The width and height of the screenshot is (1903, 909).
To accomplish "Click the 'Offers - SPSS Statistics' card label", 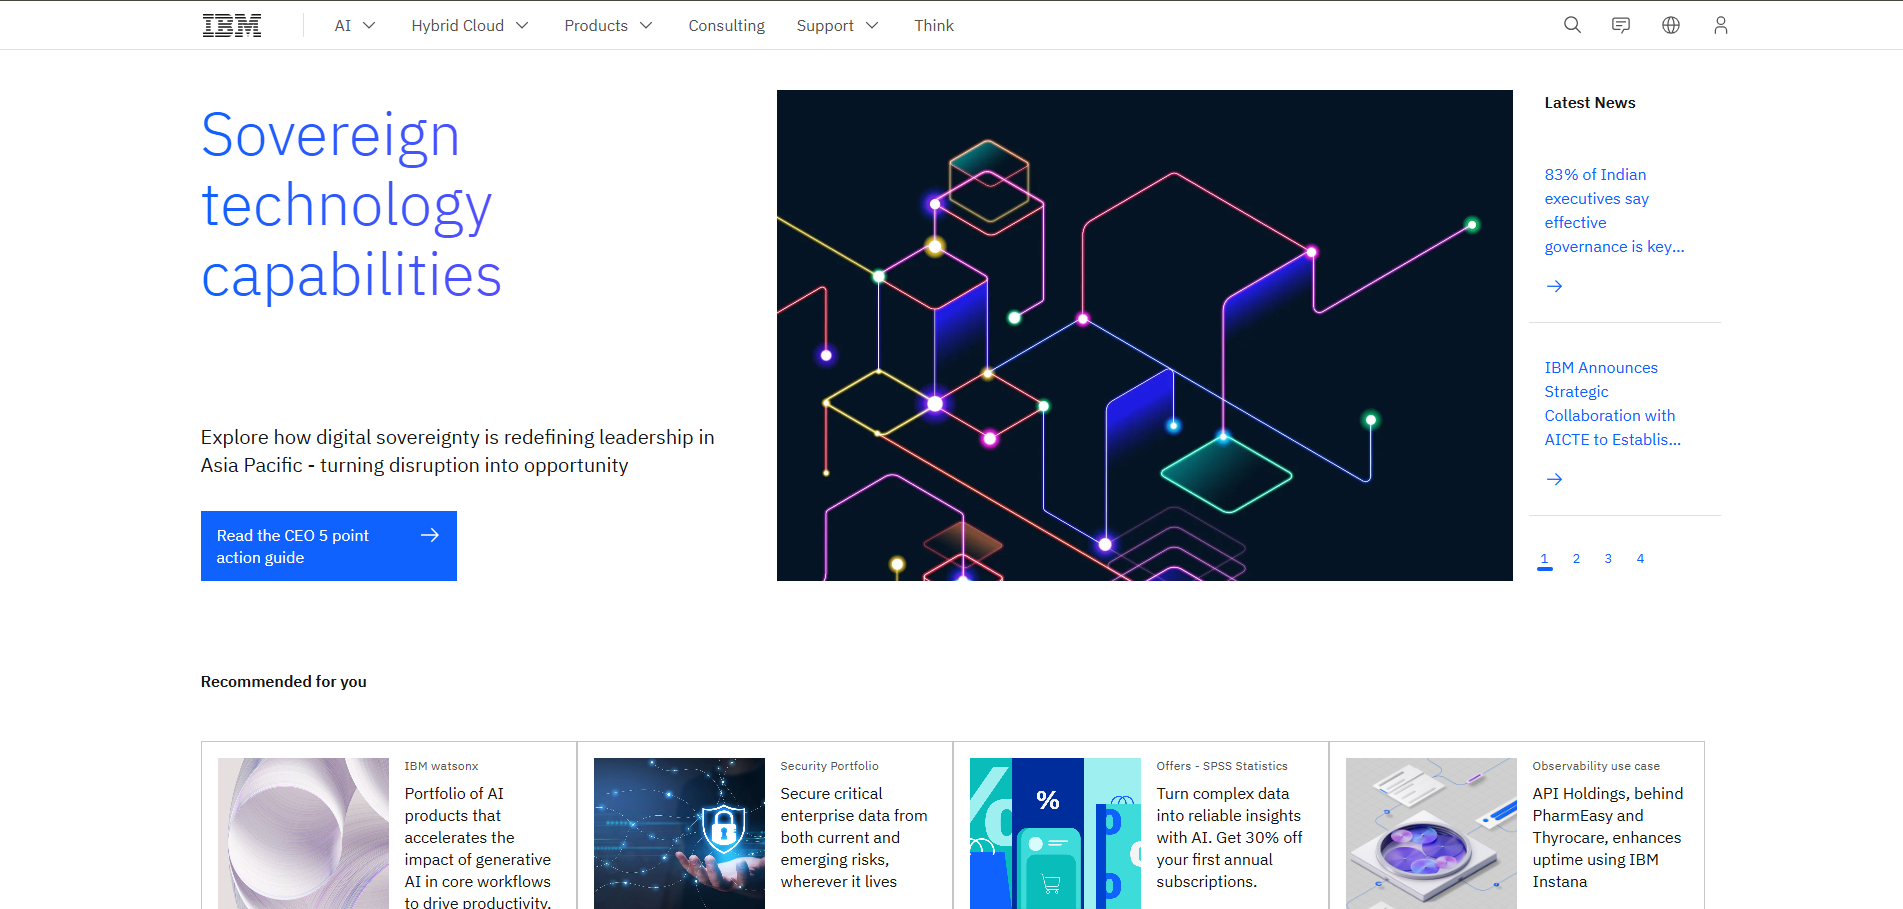I will pyautogui.click(x=1222, y=766).
